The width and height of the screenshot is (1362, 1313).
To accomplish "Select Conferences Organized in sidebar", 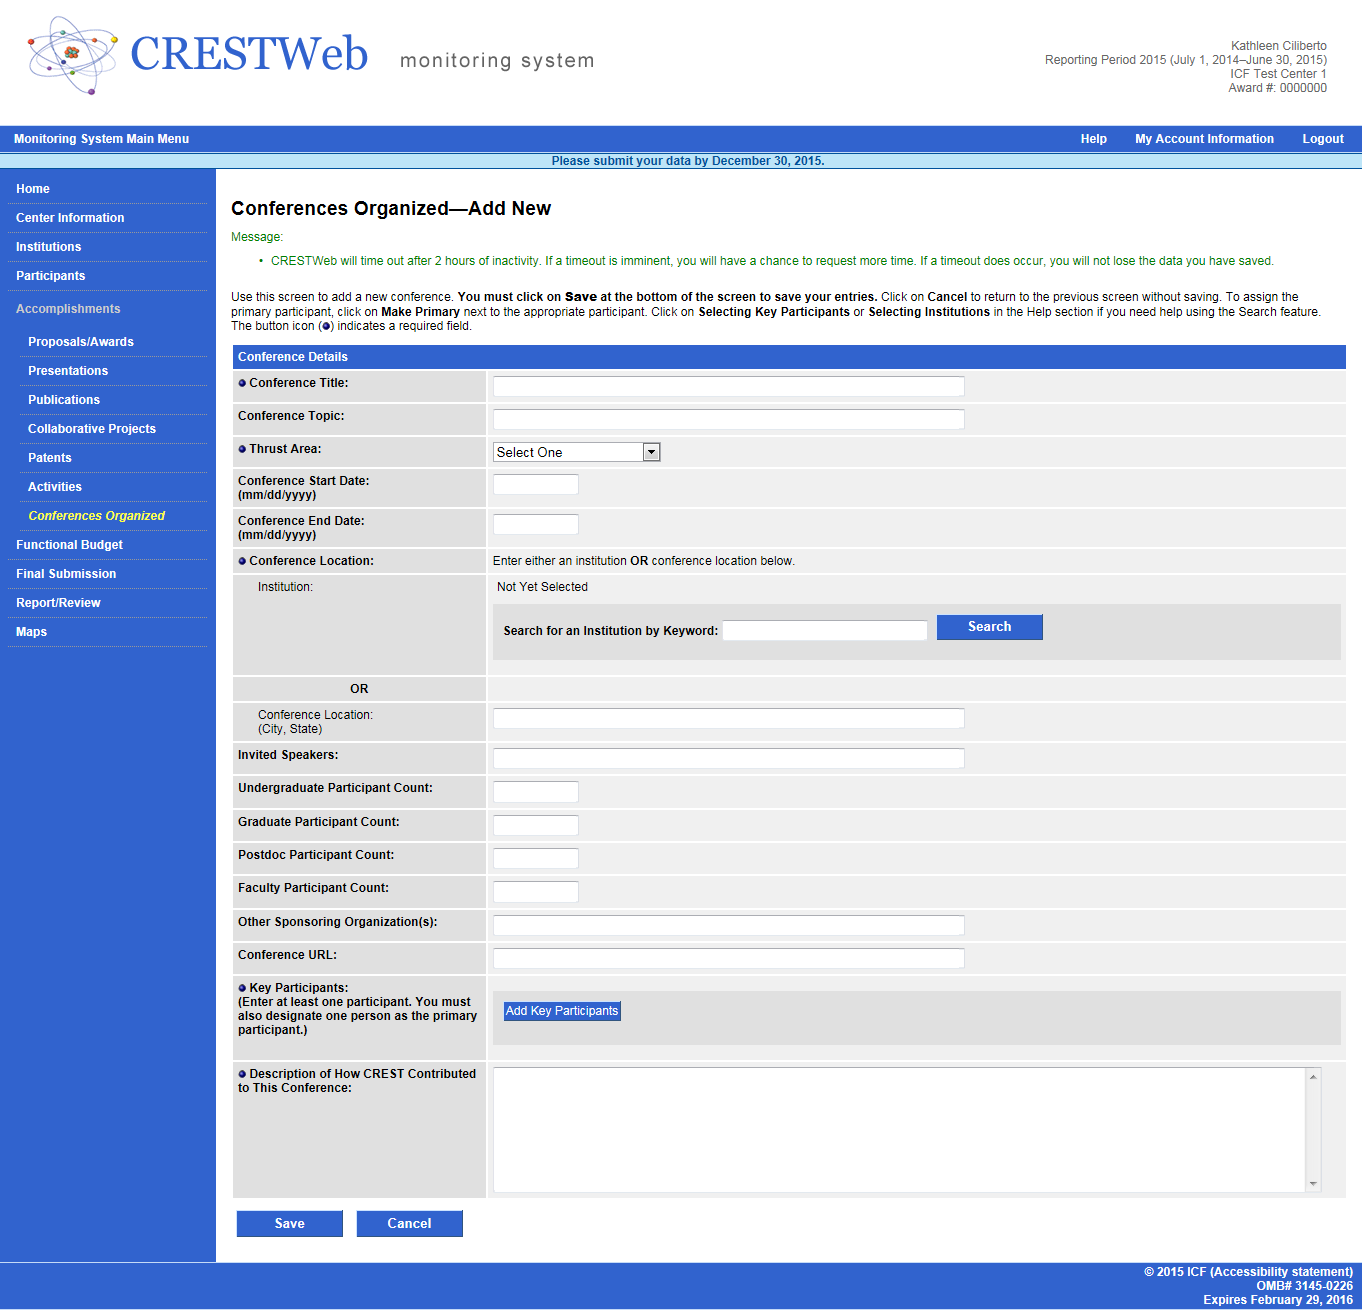I will pos(97,516).
